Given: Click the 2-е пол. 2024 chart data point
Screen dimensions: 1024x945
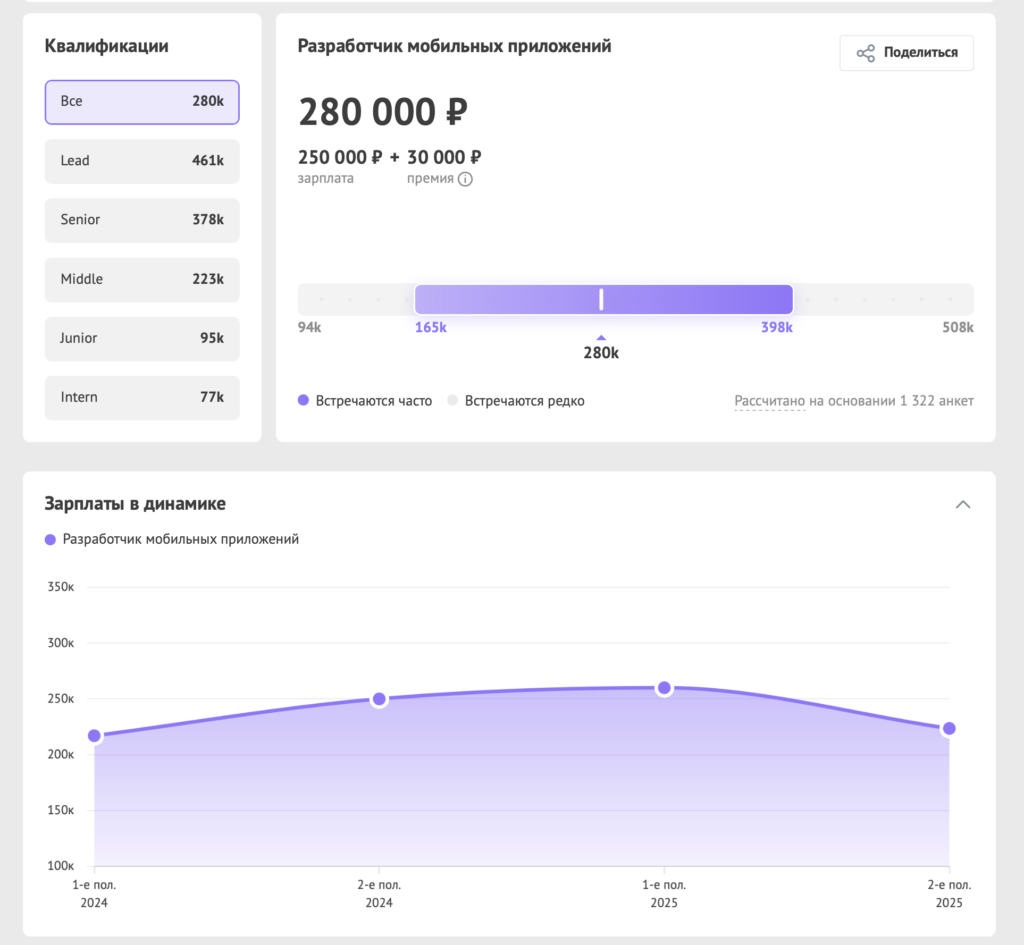Looking at the screenshot, I should coord(379,699).
